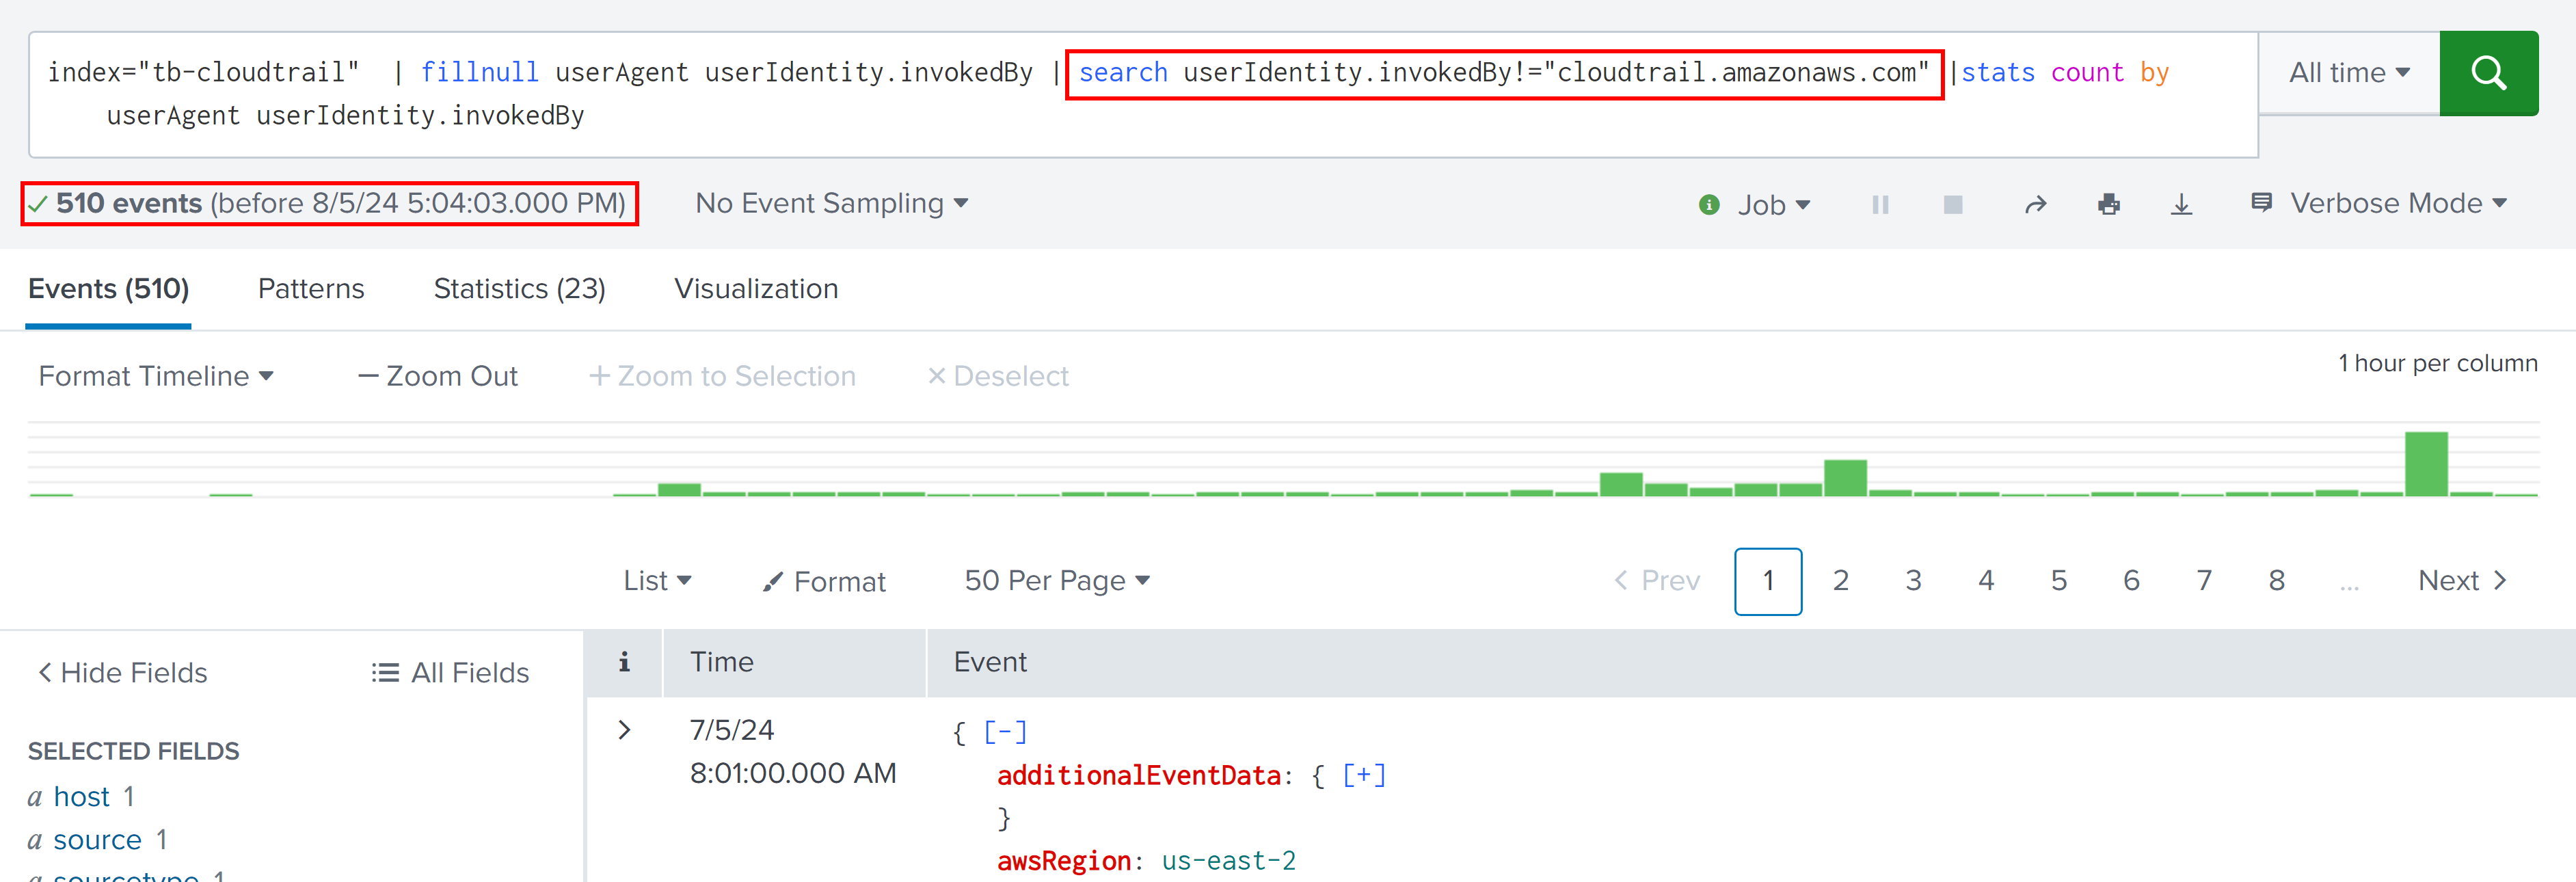2576x882 pixels.
Task: Open the No Event Sampling dropdown
Action: pos(831,203)
